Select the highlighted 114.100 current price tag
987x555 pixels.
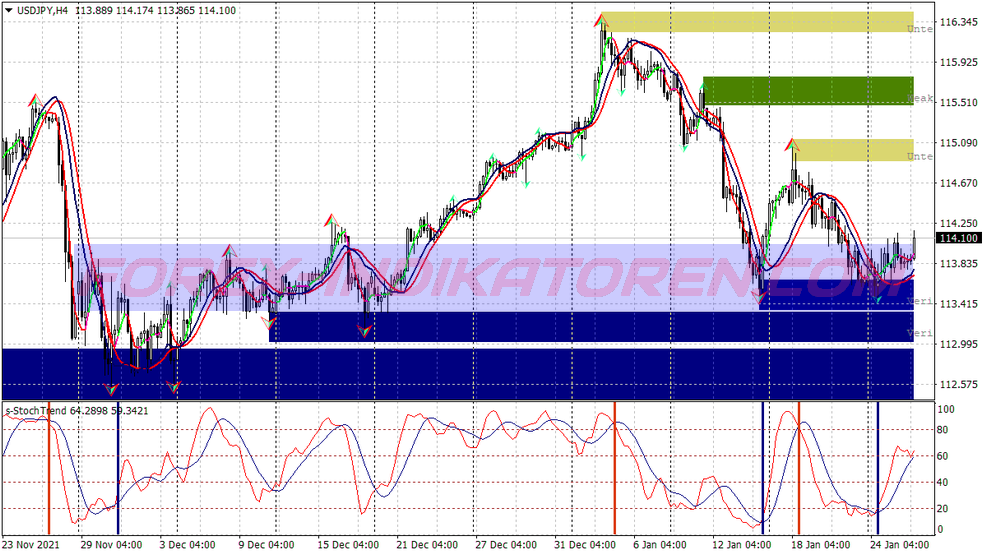click(957, 238)
